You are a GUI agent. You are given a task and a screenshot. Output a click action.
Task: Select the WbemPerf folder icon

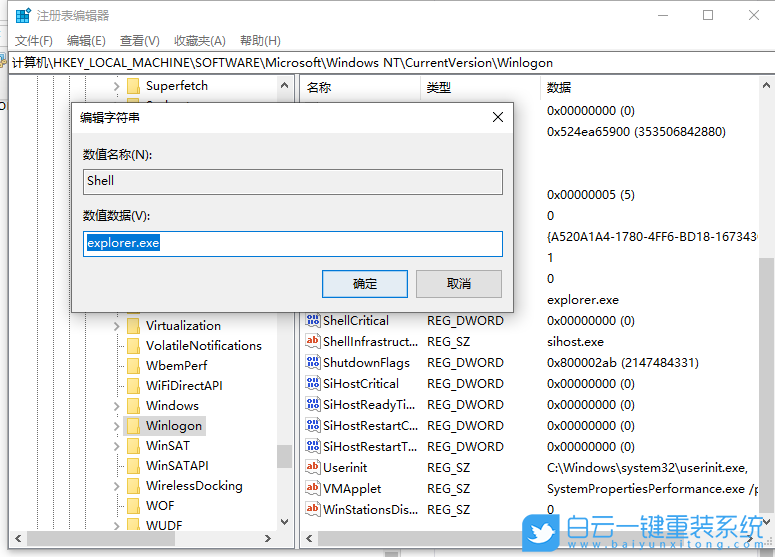pyautogui.click(x=133, y=366)
